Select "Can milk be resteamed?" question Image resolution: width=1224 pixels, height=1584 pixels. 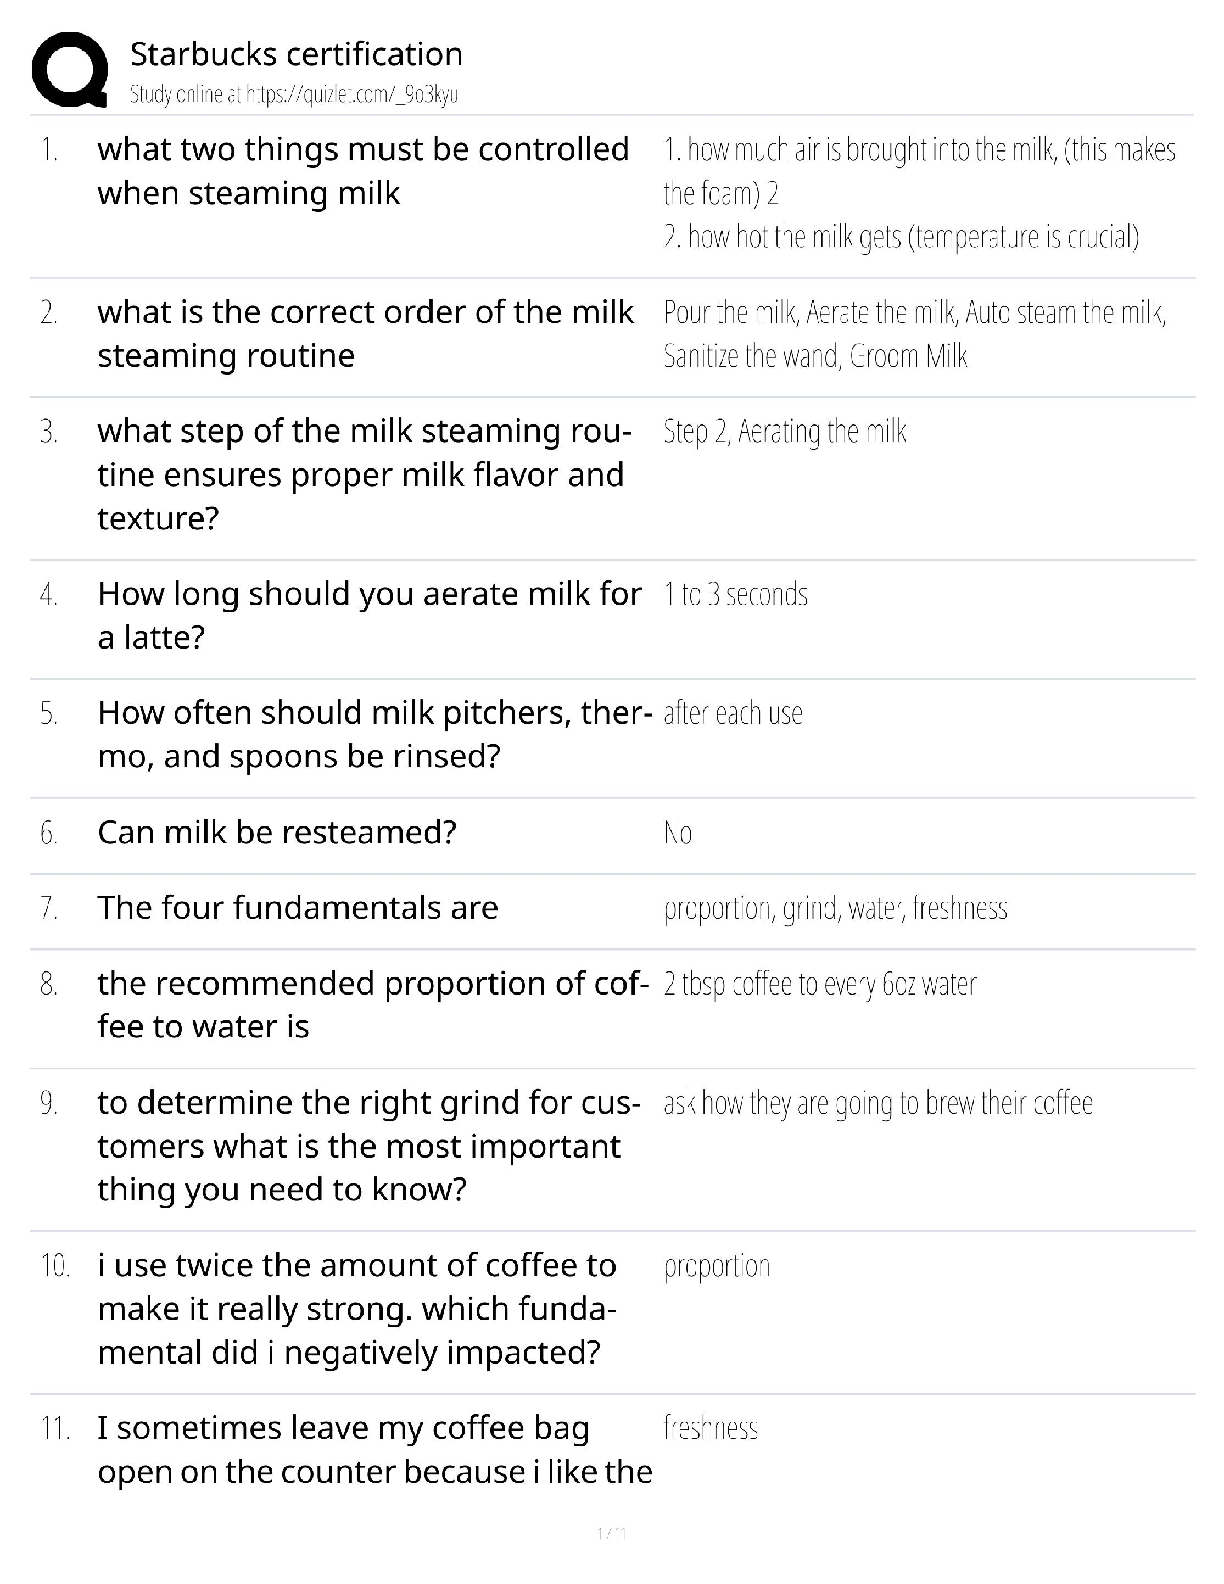click(x=277, y=832)
